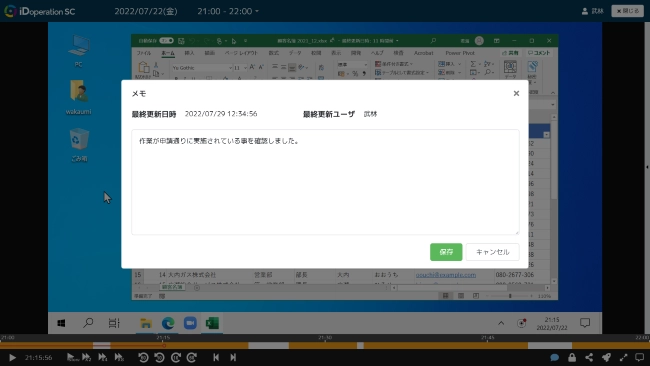This screenshot has height=366, width=650.
Task: Click the 2022/07/22(金) date in header
Action: pyautogui.click(x=146, y=11)
